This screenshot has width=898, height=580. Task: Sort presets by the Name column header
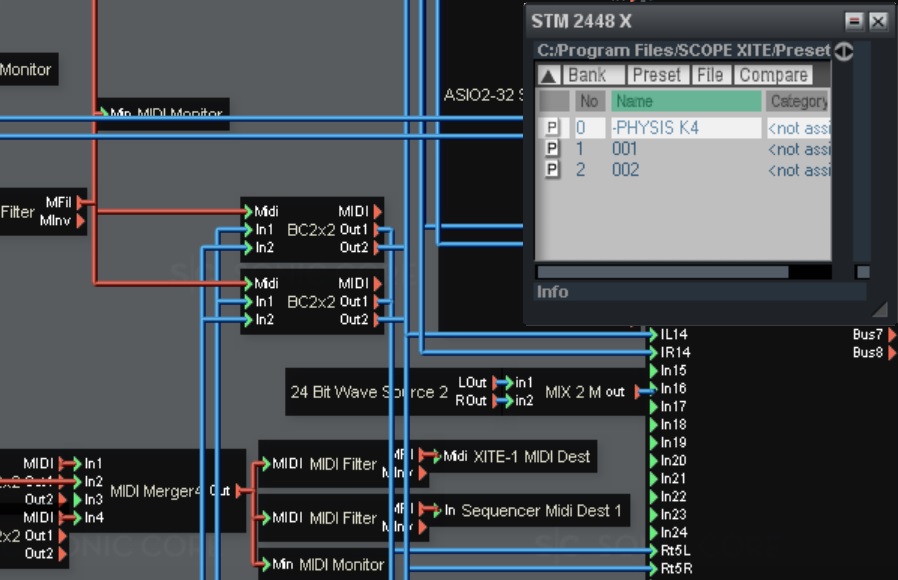686,101
